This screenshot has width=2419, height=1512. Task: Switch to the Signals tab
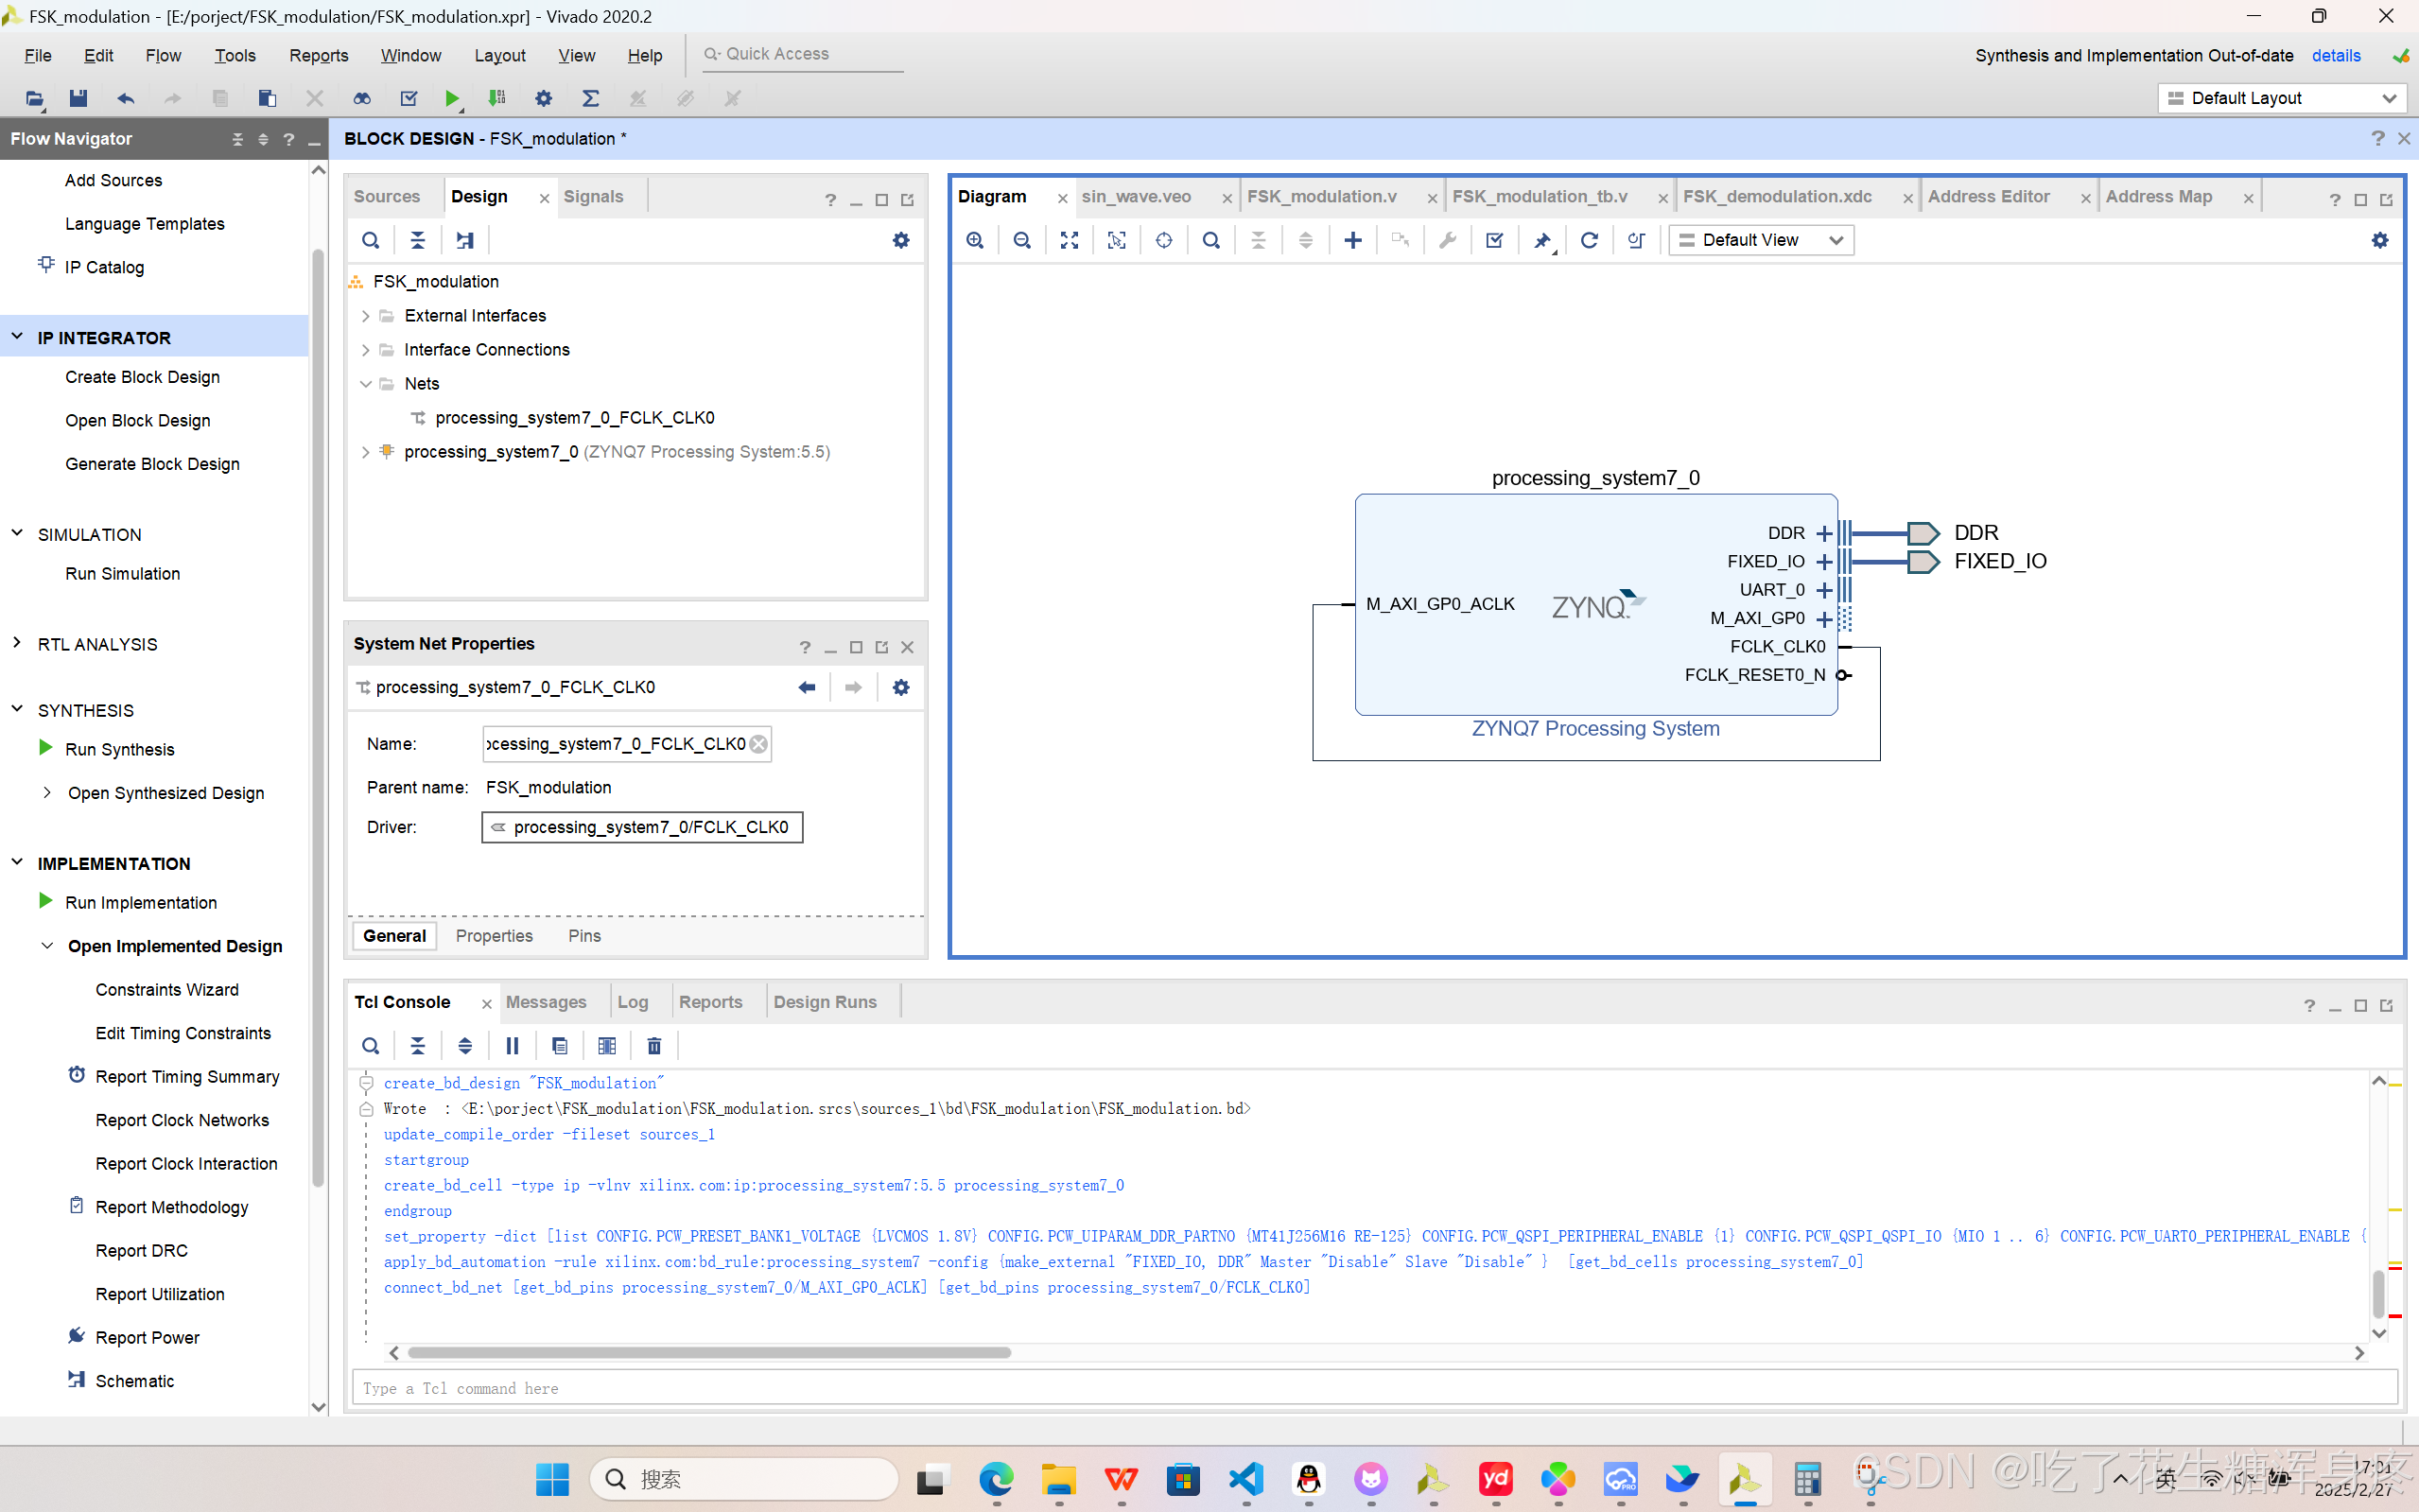click(593, 197)
